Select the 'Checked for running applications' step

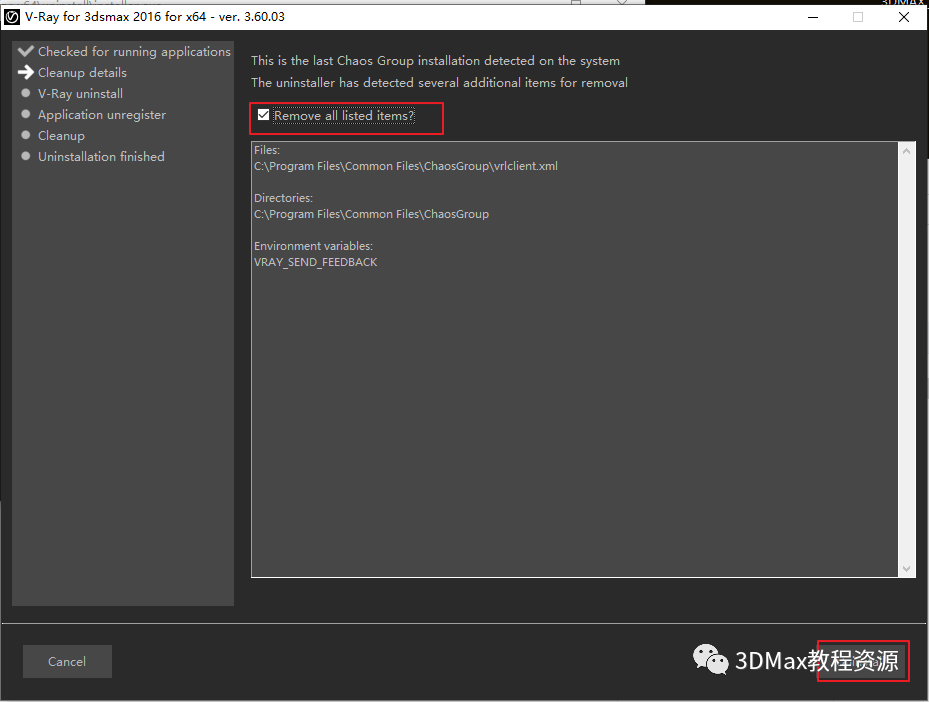134,52
